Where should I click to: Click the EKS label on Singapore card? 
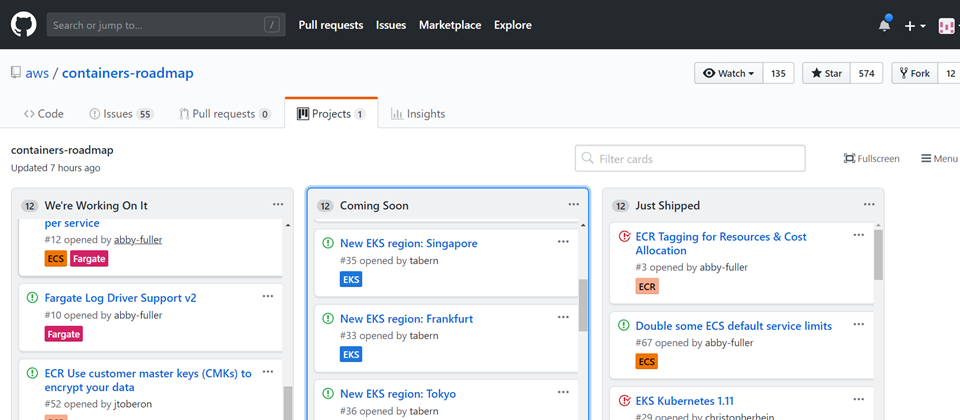point(351,280)
